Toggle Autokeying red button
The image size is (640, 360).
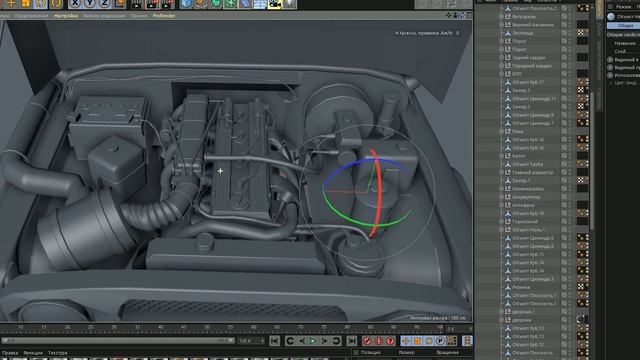coord(379,341)
